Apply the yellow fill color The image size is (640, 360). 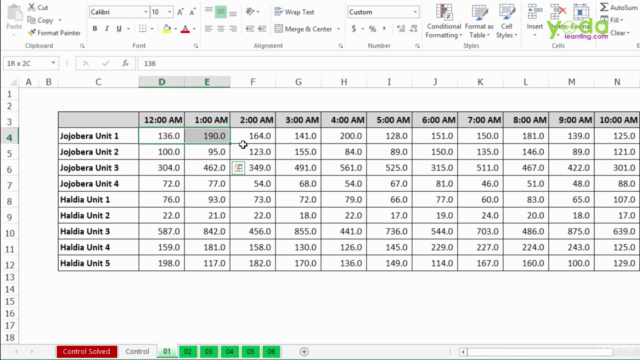167,29
